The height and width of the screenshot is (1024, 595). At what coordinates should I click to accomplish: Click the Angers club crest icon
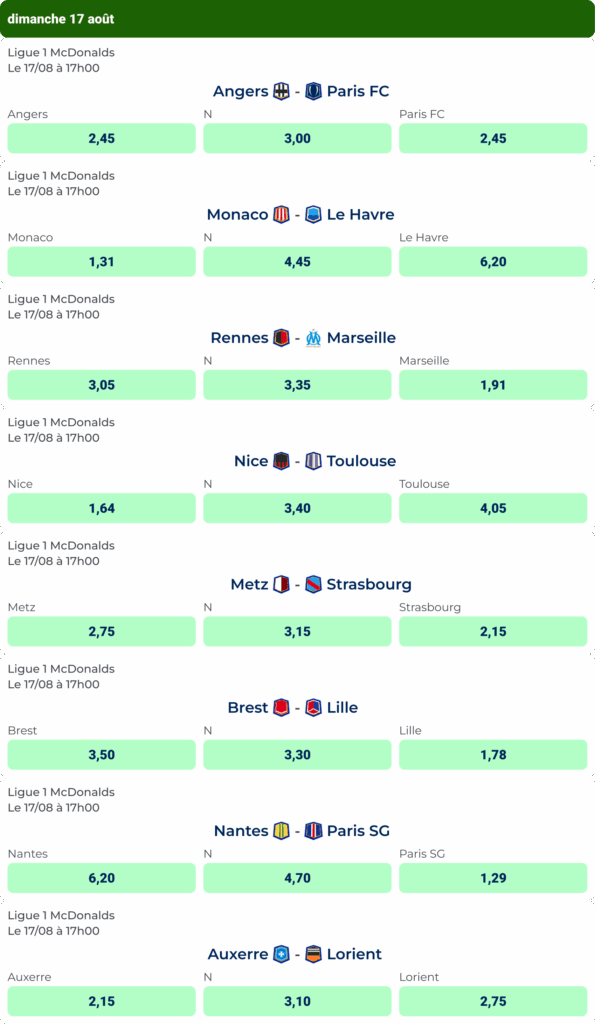[281, 91]
